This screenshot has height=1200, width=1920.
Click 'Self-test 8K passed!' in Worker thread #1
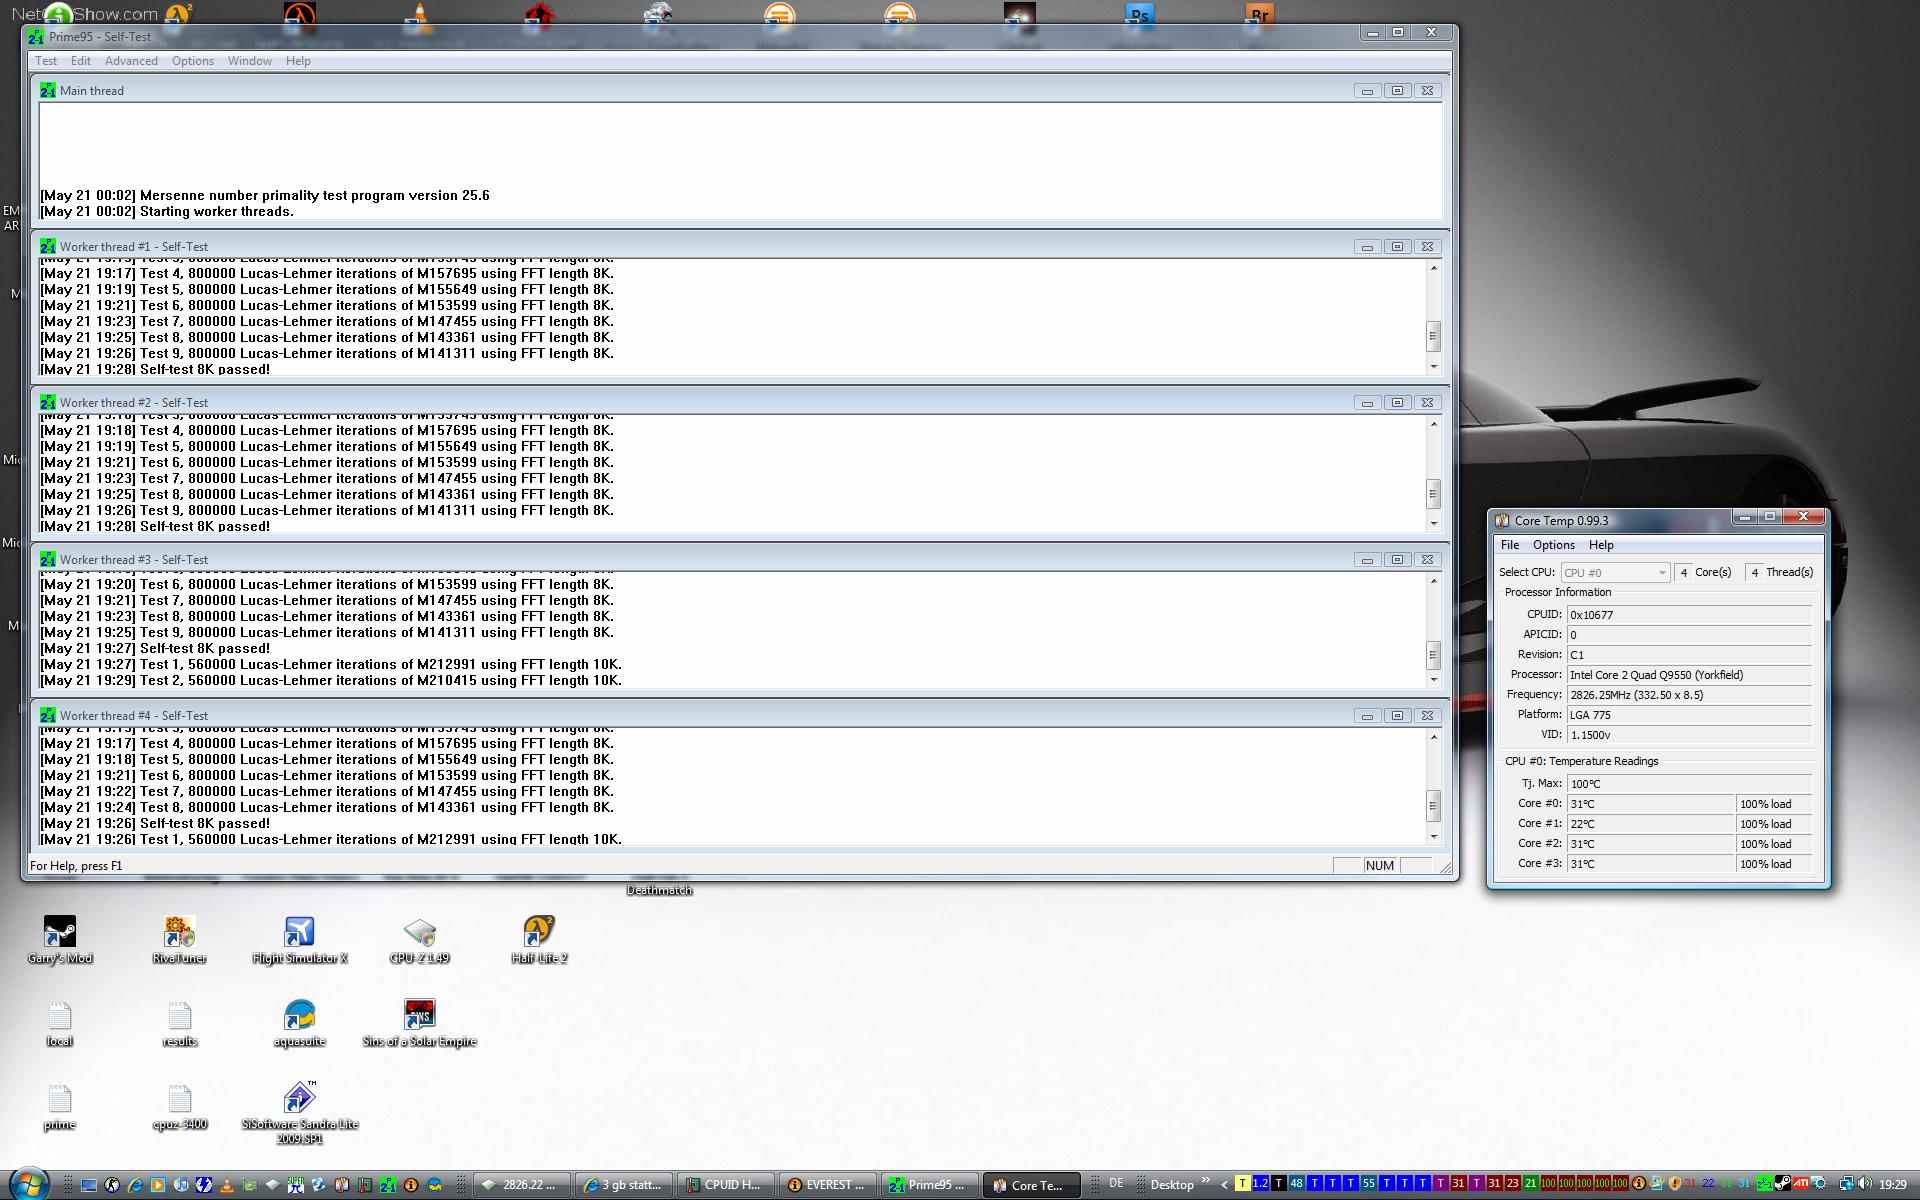[205, 369]
